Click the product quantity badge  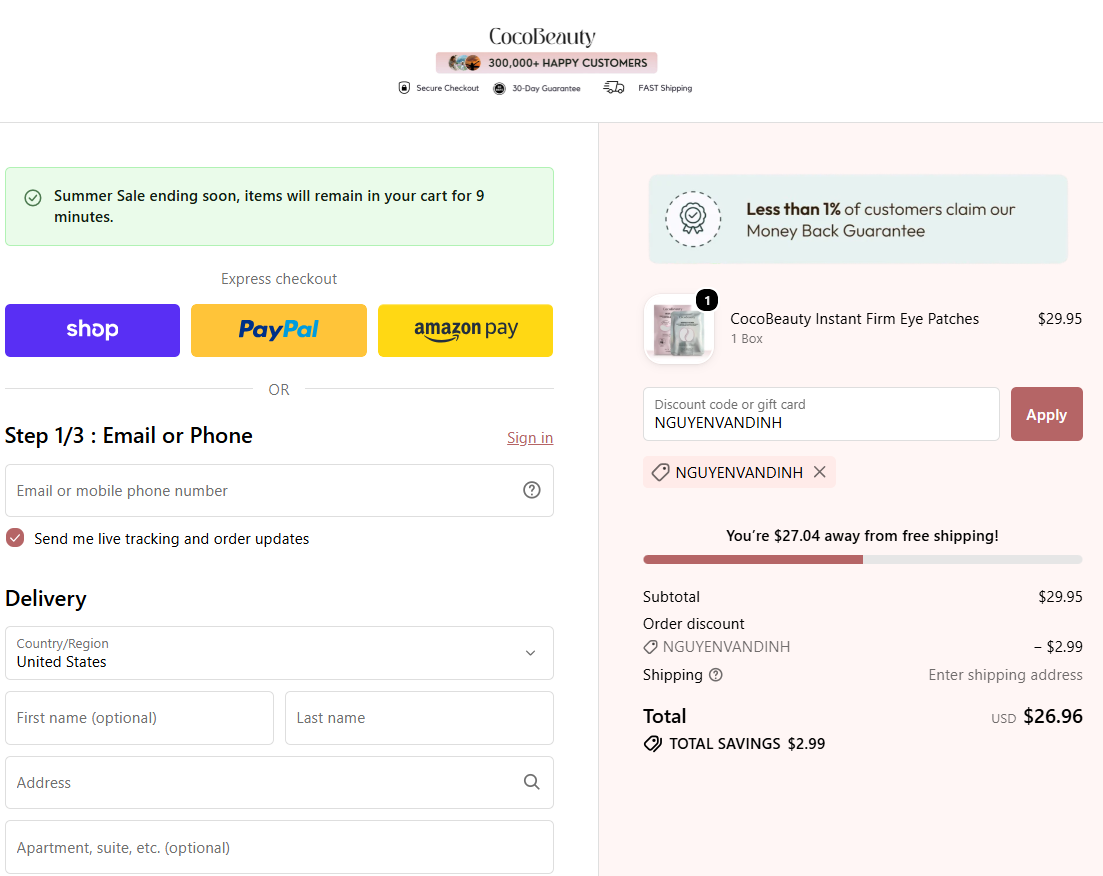[x=707, y=300]
